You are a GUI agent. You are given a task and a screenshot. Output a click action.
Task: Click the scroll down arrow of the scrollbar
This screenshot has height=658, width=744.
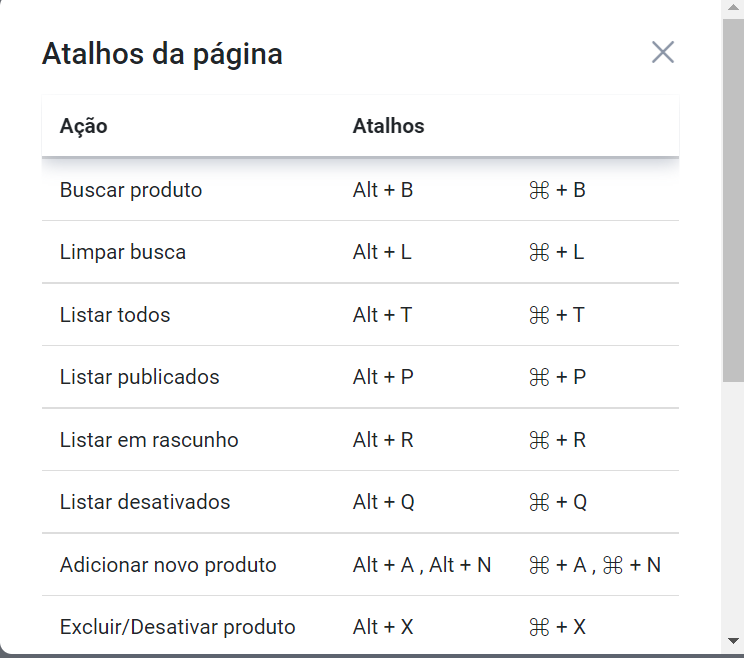pyautogui.click(x=733, y=641)
